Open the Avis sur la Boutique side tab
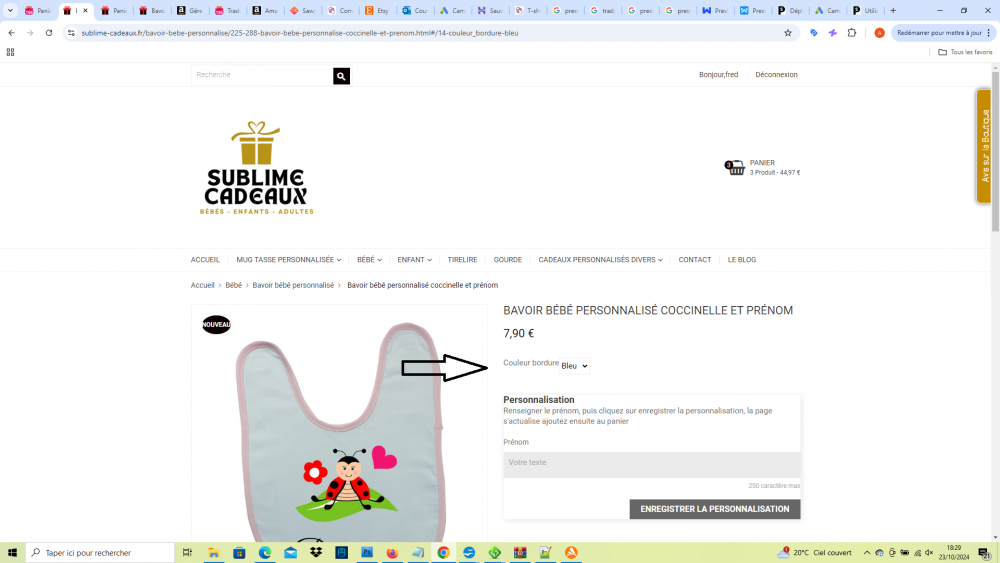This screenshot has height=563, width=1000. pyautogui.click(x=984, y=146)
